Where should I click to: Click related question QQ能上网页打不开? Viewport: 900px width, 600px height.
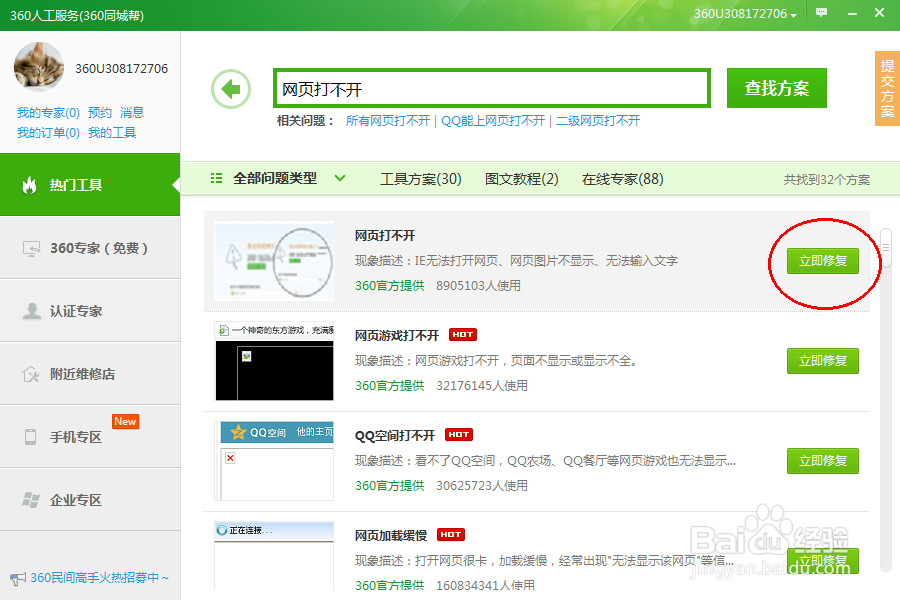click(x=493, y=121)
